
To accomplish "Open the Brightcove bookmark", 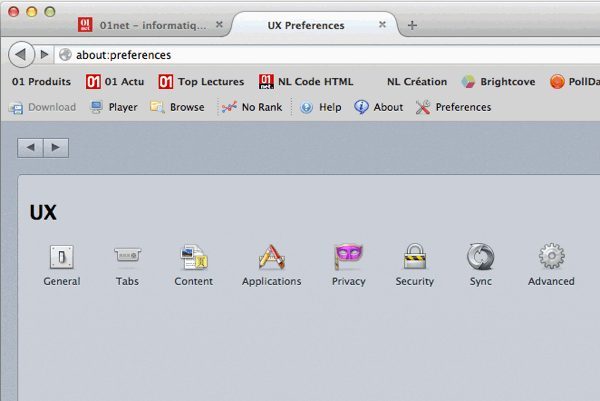I will pos(498,81).
